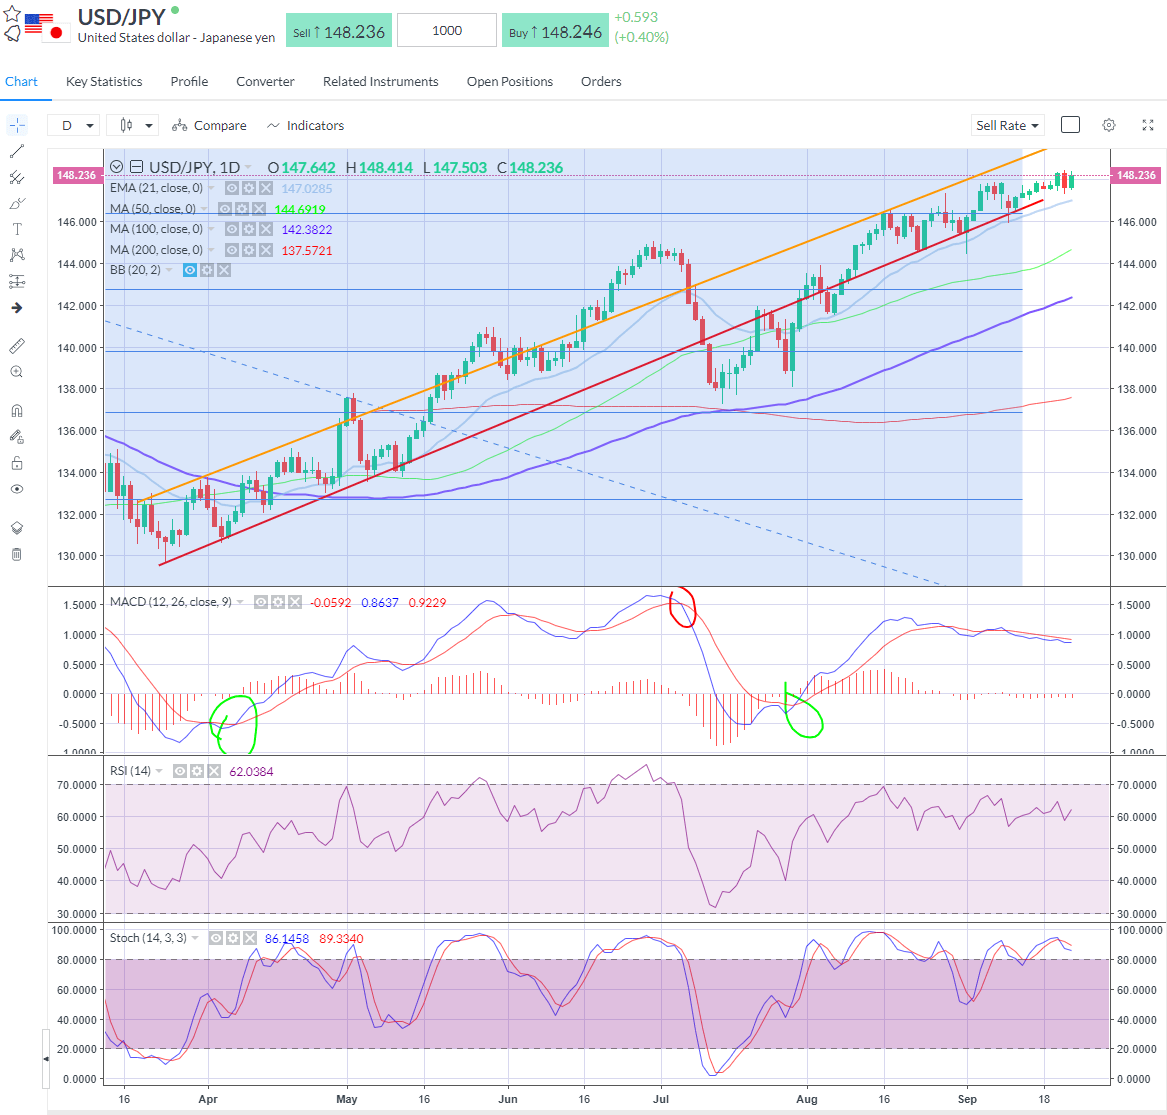Select the arrow marker tool
Viewport: 1167px width, 1115px height.
pos(17,307)
